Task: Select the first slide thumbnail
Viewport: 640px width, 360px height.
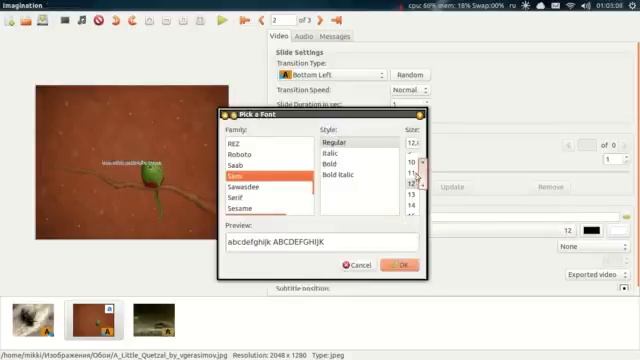Action: 33,320
